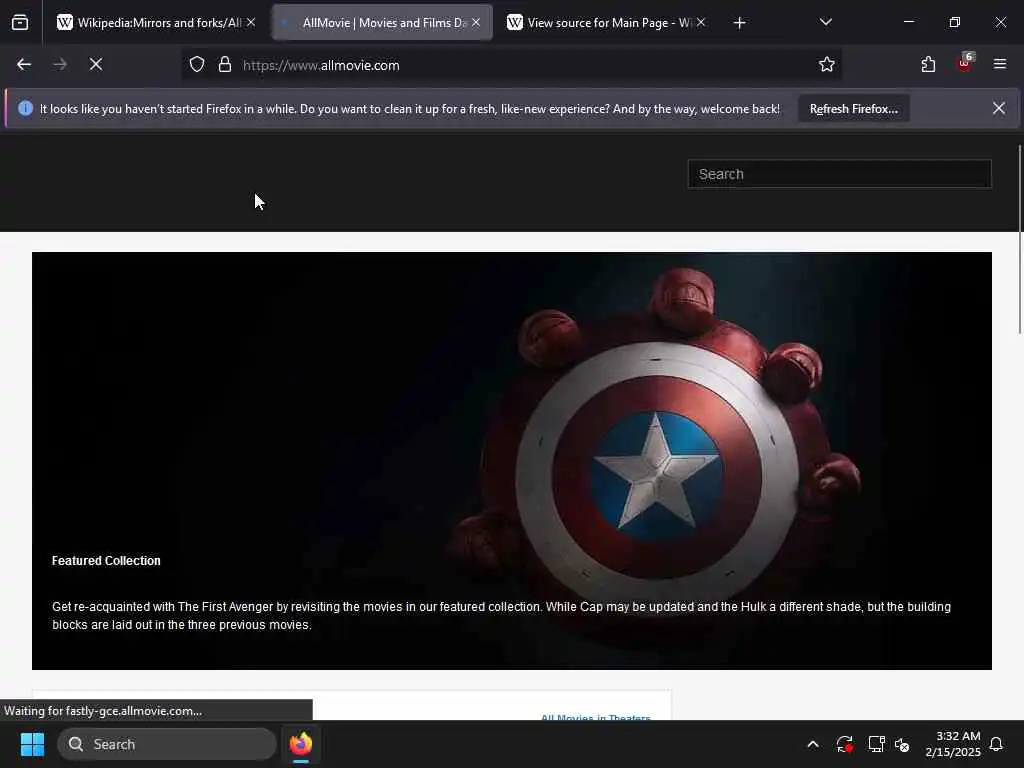The image size is (1024, 768).
Task: Go back to previous page
Action: pos(24,65)
